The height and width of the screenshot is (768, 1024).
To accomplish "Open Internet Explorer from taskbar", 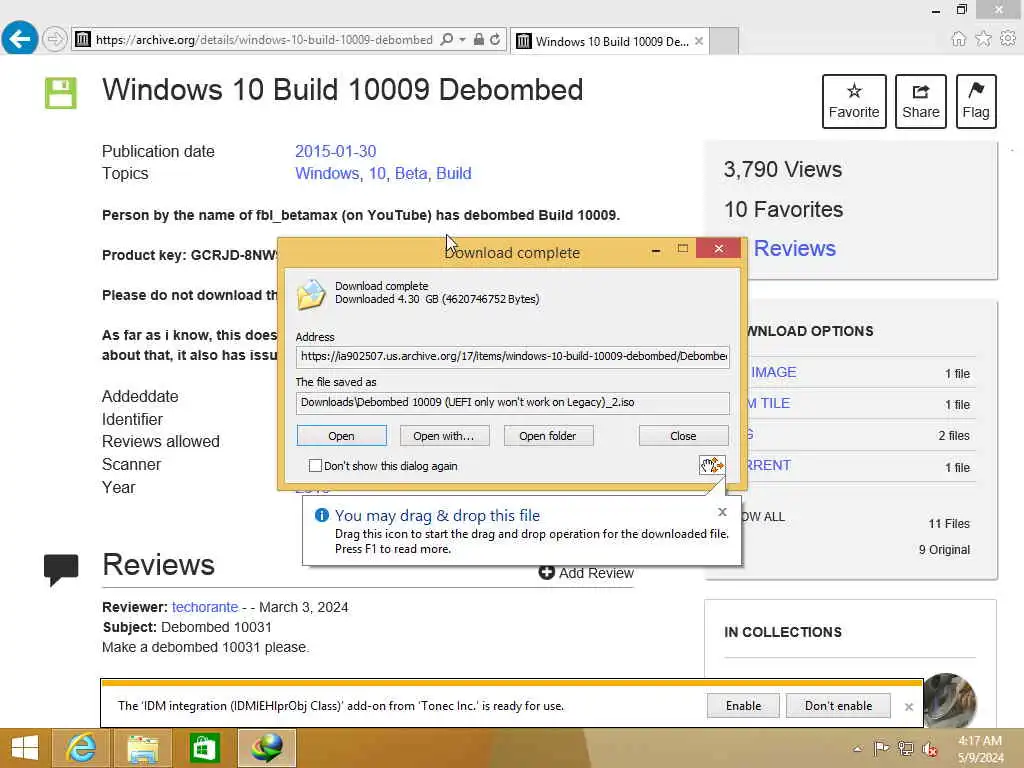I will click(x=80, y=748).
